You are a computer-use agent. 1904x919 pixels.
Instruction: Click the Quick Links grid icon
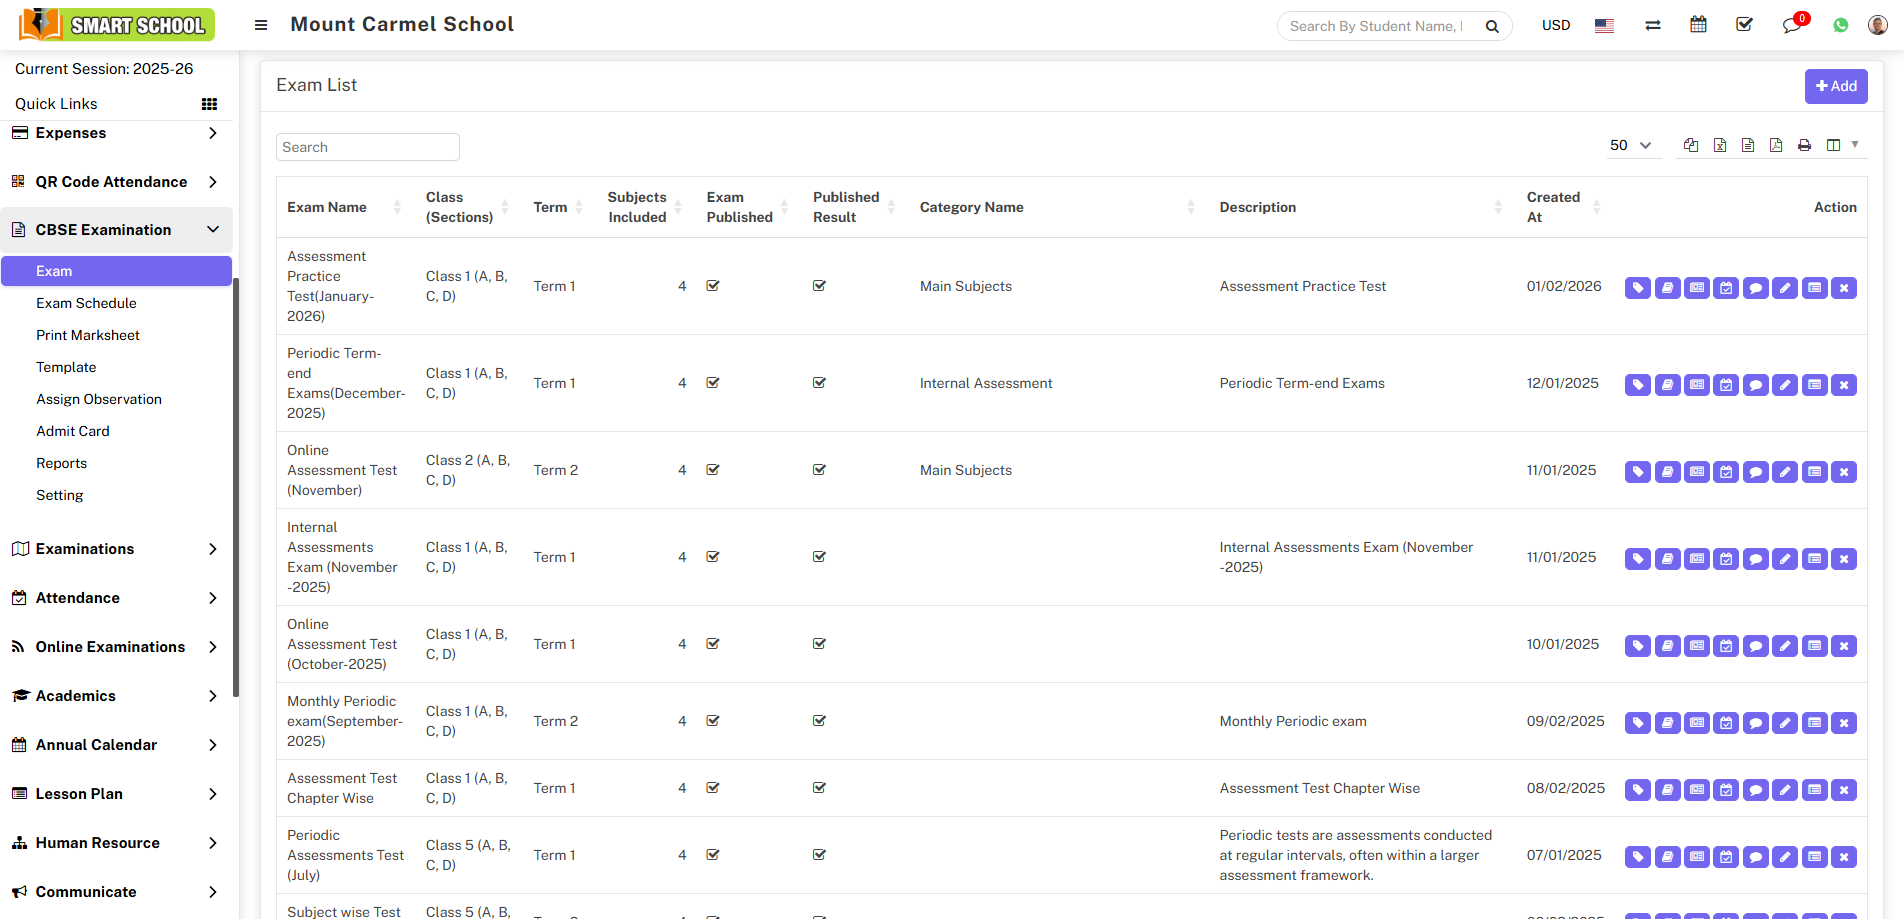[209, 104]
